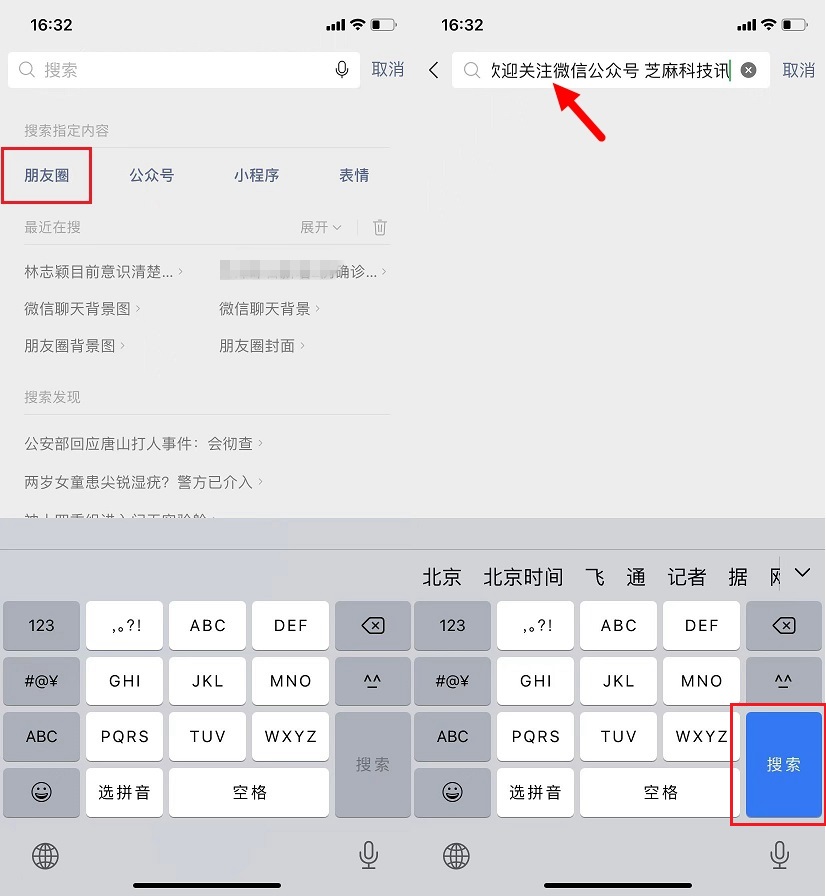Viewport: 826px width, 896px height.
Task: Focus the left 搜索 input field
Action: (184, 70)
